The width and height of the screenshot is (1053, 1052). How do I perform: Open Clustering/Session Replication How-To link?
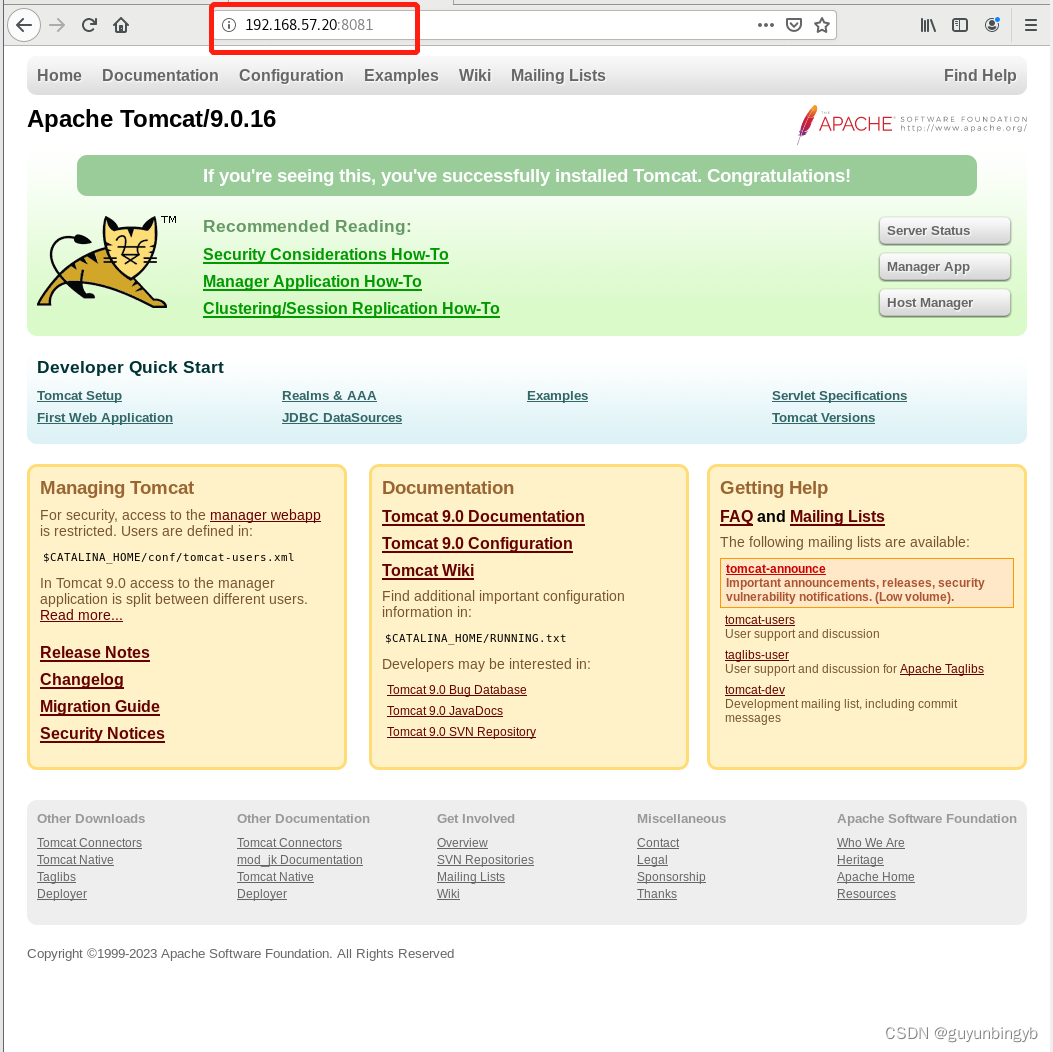[351, 308]
